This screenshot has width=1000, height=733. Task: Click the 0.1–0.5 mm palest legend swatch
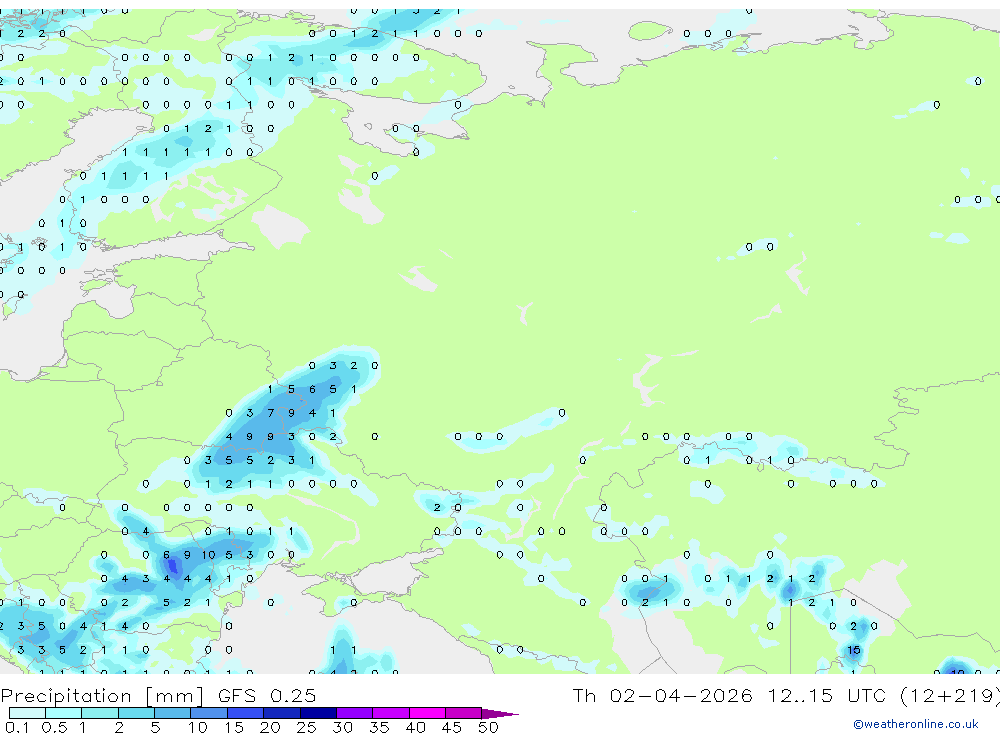click(x=27, y=713)
